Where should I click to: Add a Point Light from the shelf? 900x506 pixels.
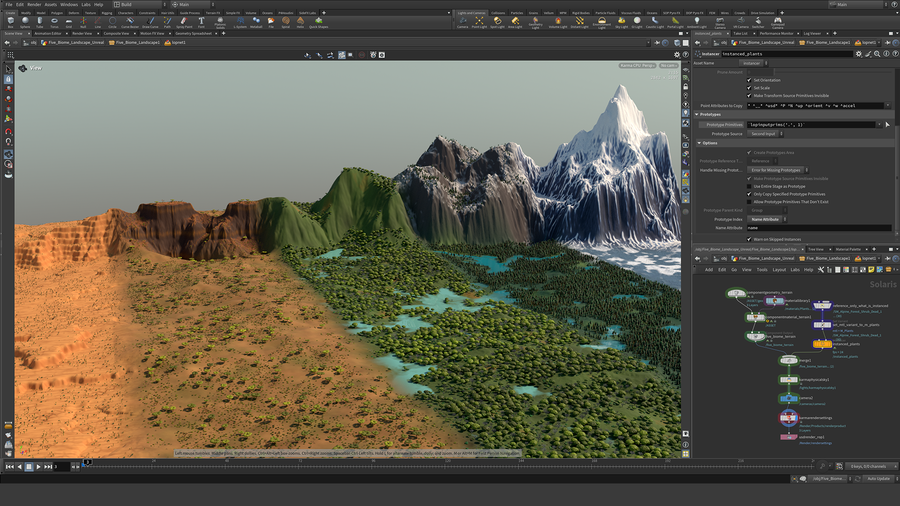(x=479, y=22)
